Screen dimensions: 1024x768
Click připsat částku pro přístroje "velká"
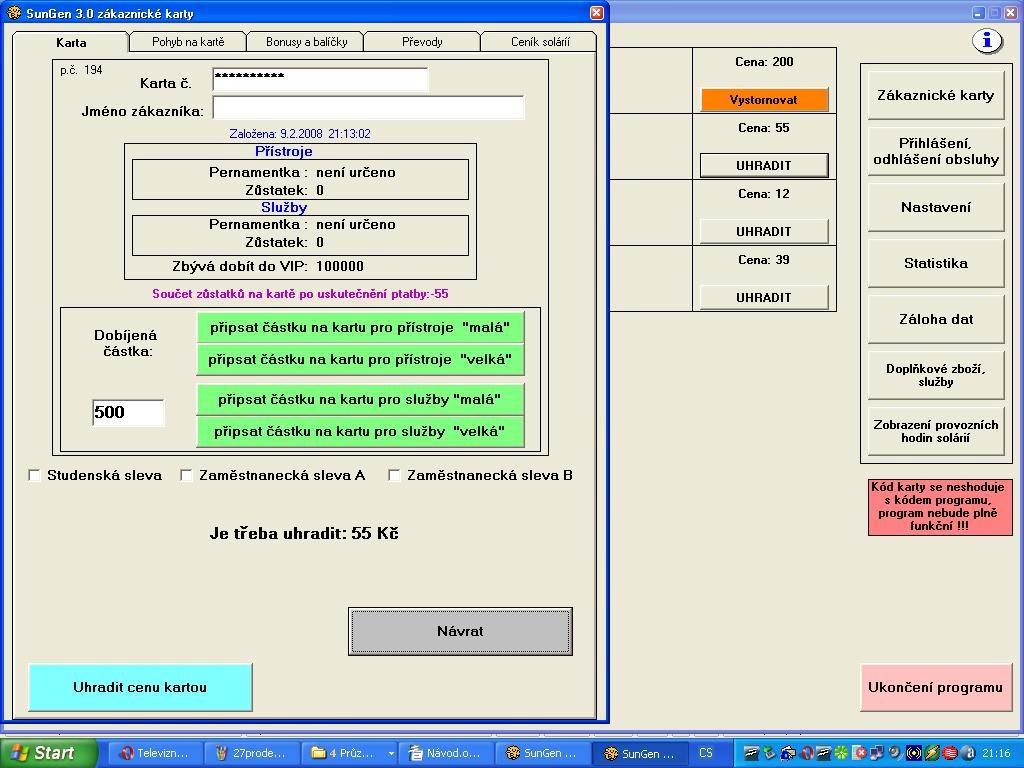(x=360, y=359)
